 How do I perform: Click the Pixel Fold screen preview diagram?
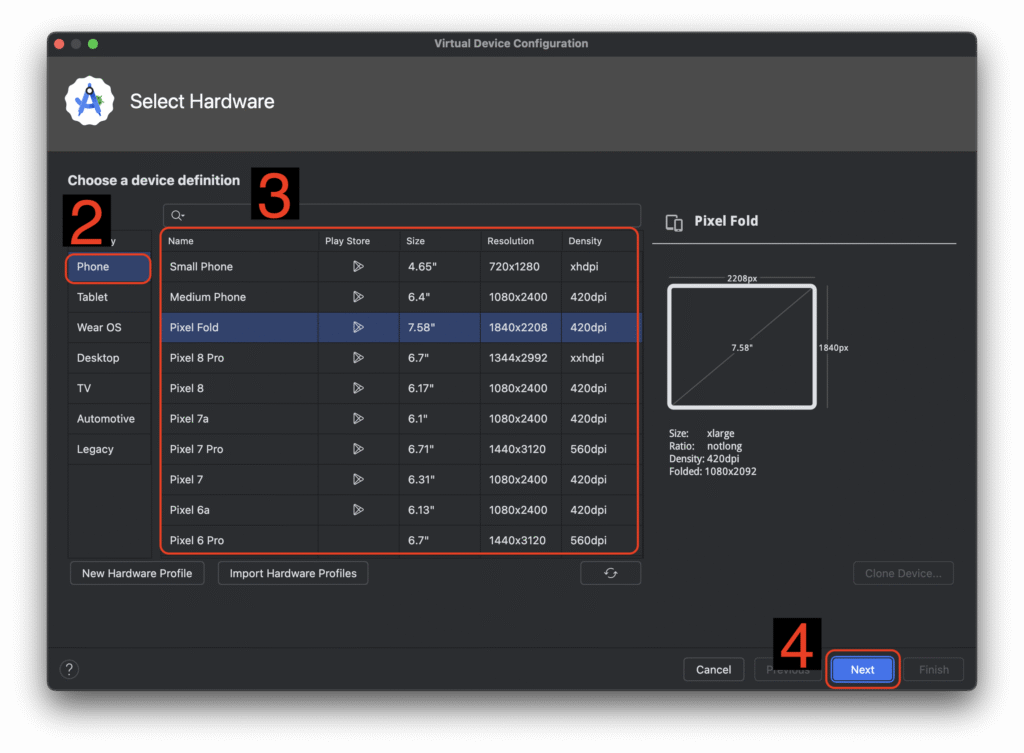coord(742,347)
